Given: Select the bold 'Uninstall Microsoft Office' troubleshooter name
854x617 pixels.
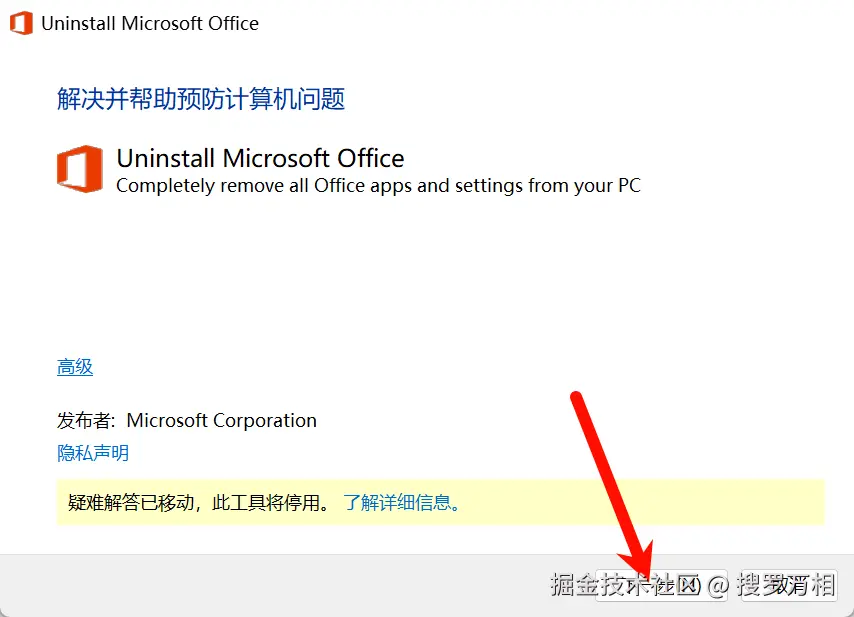Looking at the screenshot, I should (x=260, y=158).
